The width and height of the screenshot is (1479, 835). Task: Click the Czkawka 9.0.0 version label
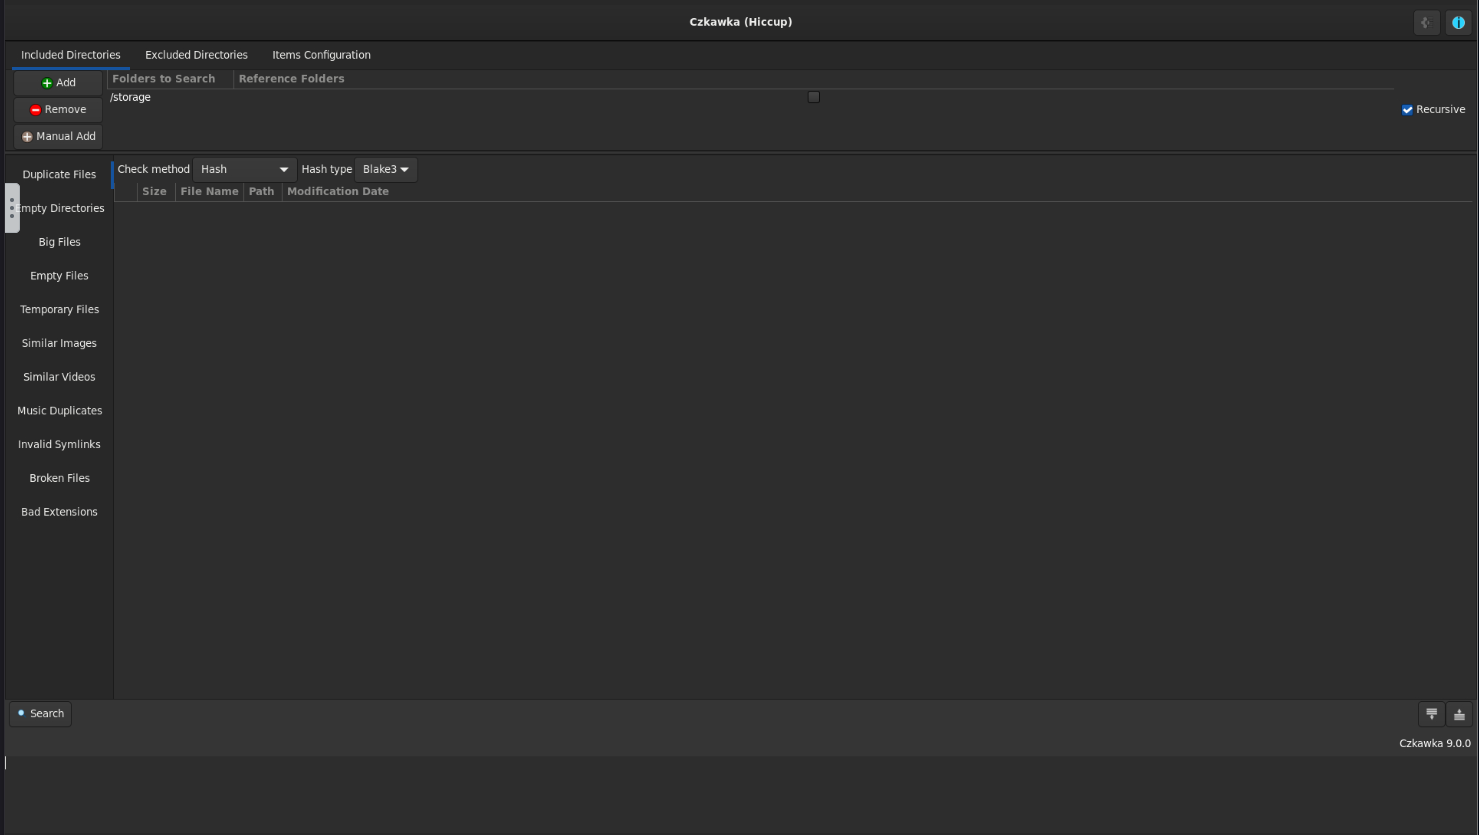(1435, 744)
